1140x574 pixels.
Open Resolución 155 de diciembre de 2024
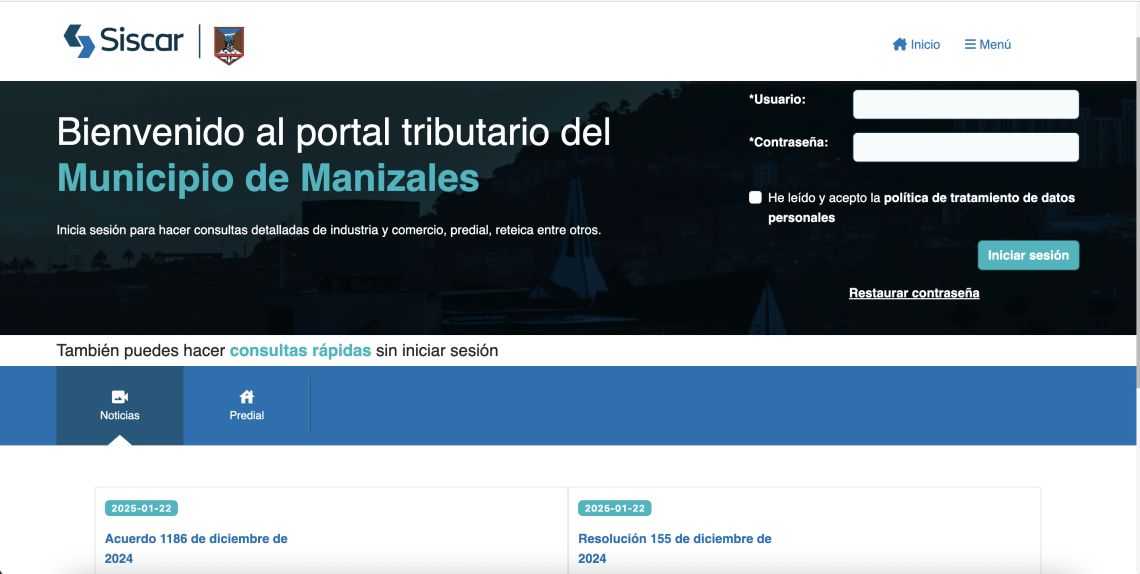(x=675, y=549)
